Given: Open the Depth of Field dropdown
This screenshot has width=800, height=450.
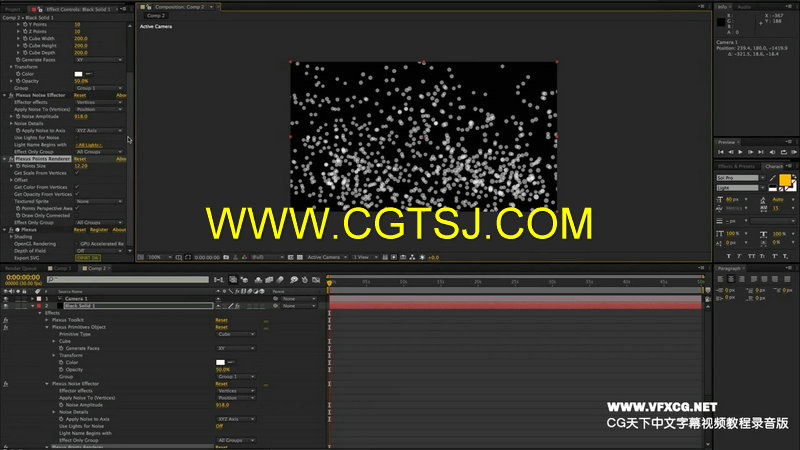Looking at the screenshot, I should coord(99,251).
